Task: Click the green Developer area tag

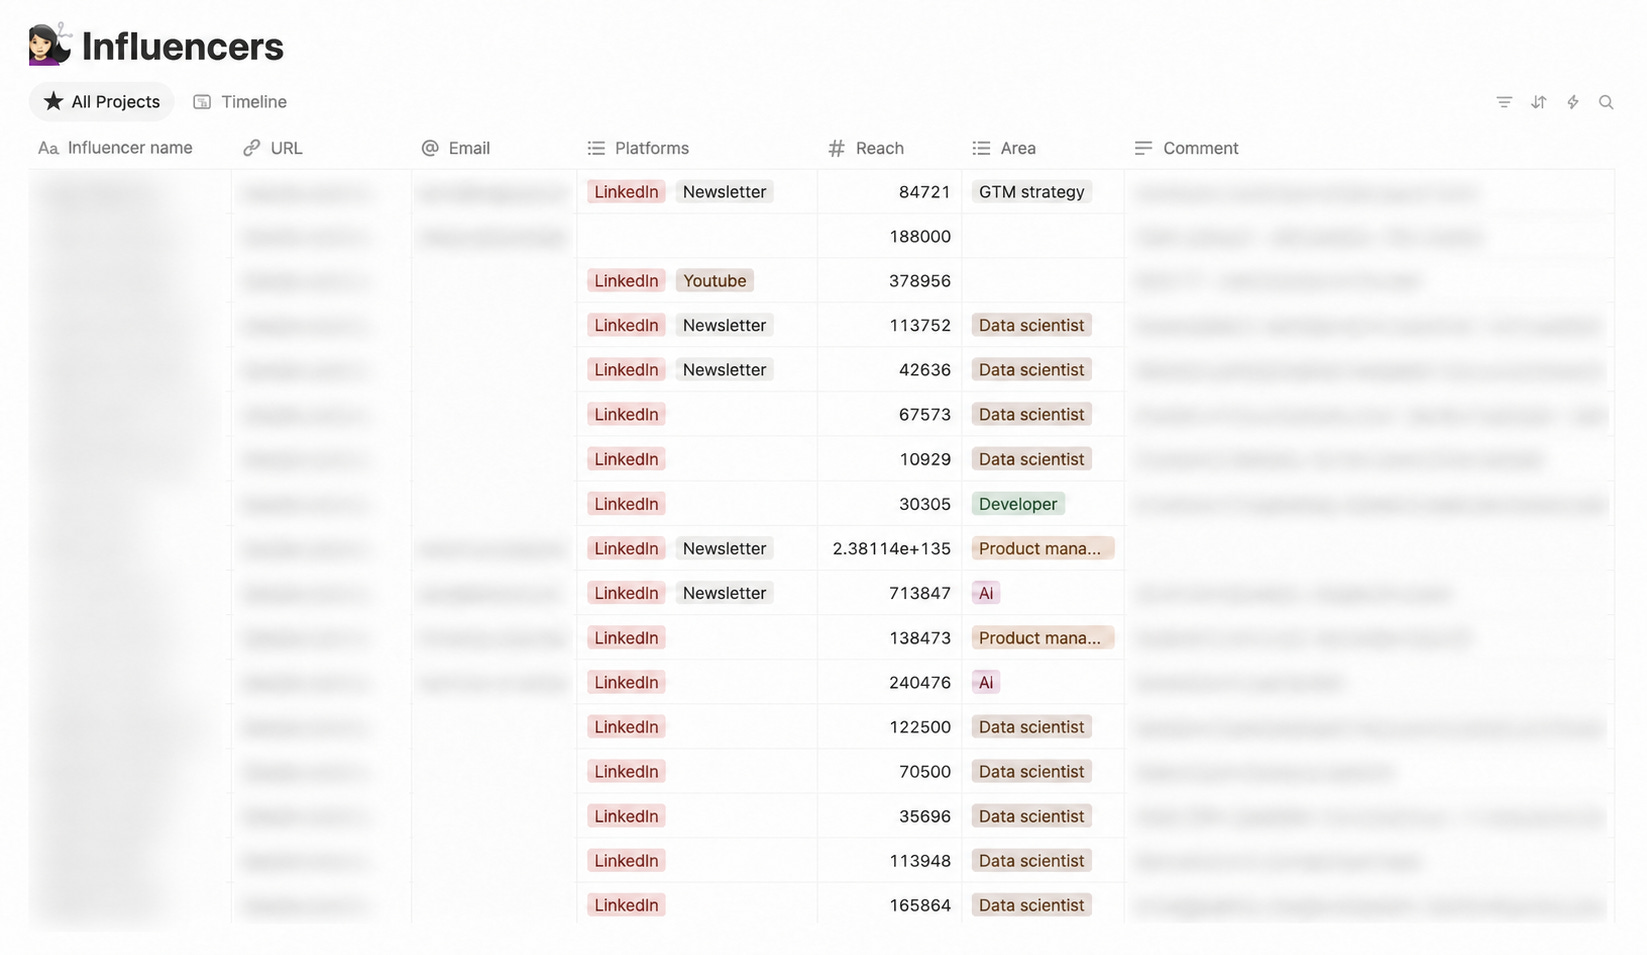Action: click(x=1018, y=504)
